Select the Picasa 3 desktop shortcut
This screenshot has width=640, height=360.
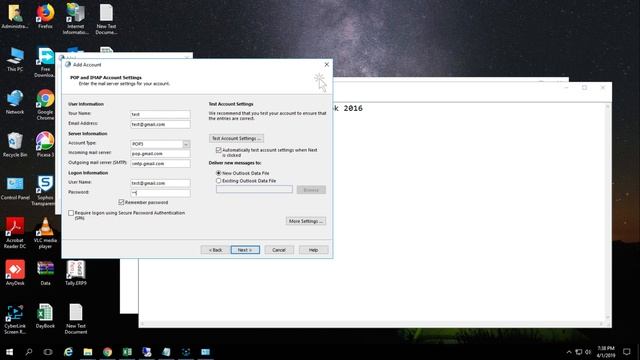point(45,145)
